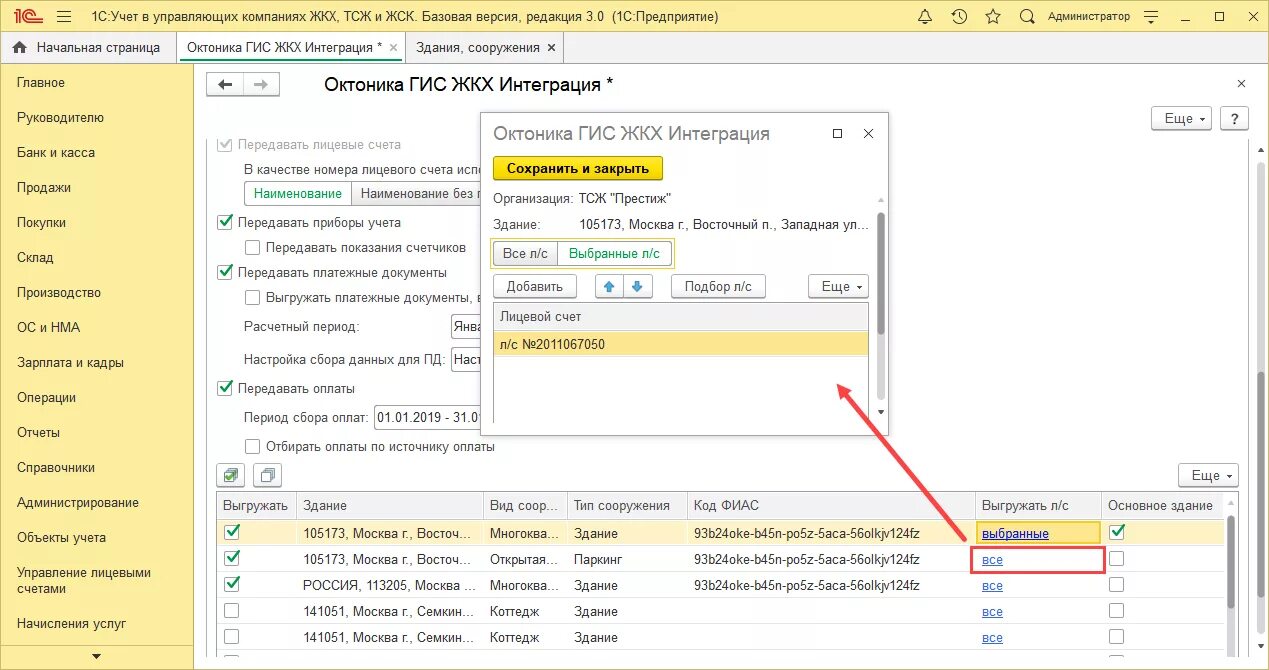Close the Здания, сооружения tab
The width and height of the screenshot is (1269, 670).
(551, 47)
